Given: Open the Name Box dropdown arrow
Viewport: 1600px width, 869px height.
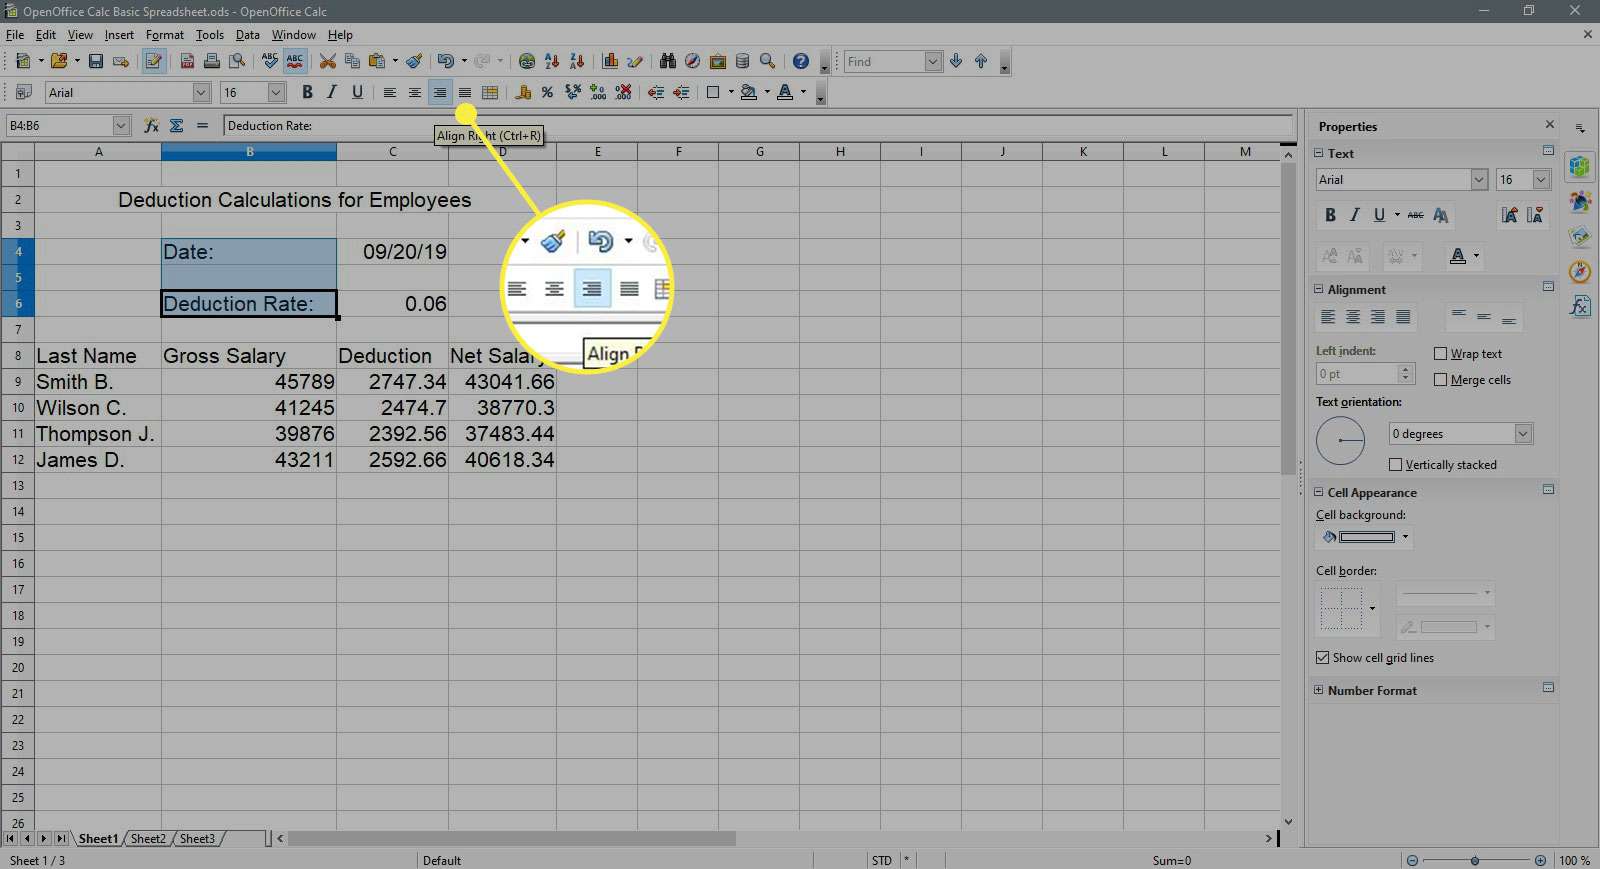Looking at the screenshot, I should pyautogui.click(x=121, y=125).
